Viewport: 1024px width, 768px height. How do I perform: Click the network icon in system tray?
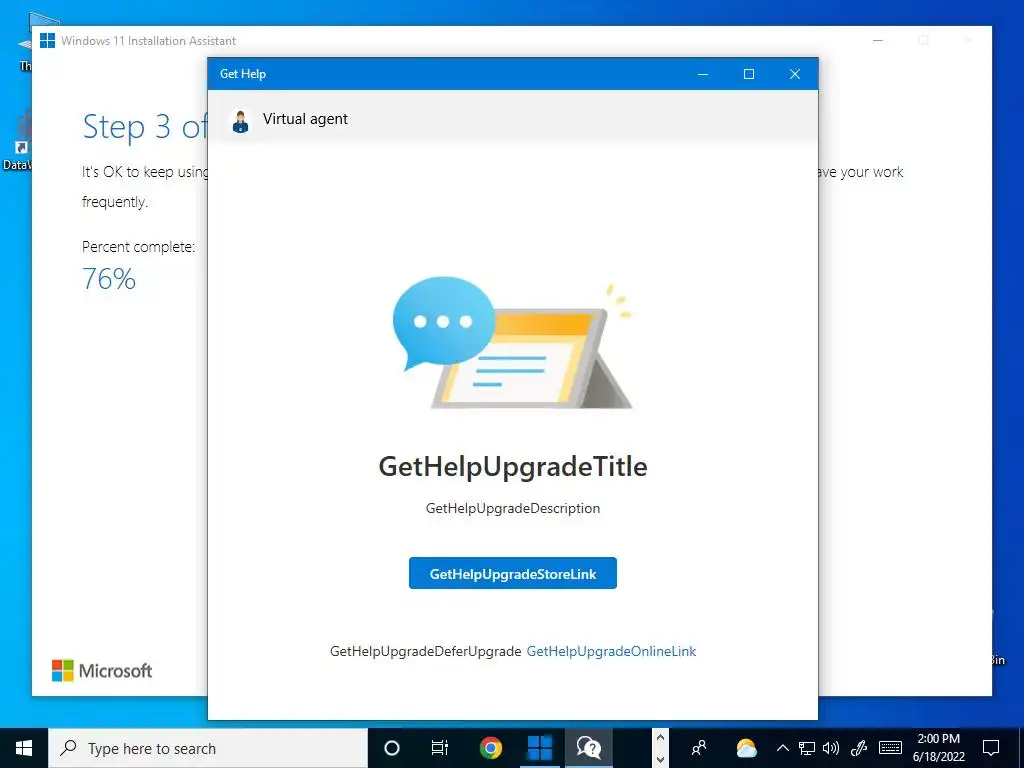[807, 748]
